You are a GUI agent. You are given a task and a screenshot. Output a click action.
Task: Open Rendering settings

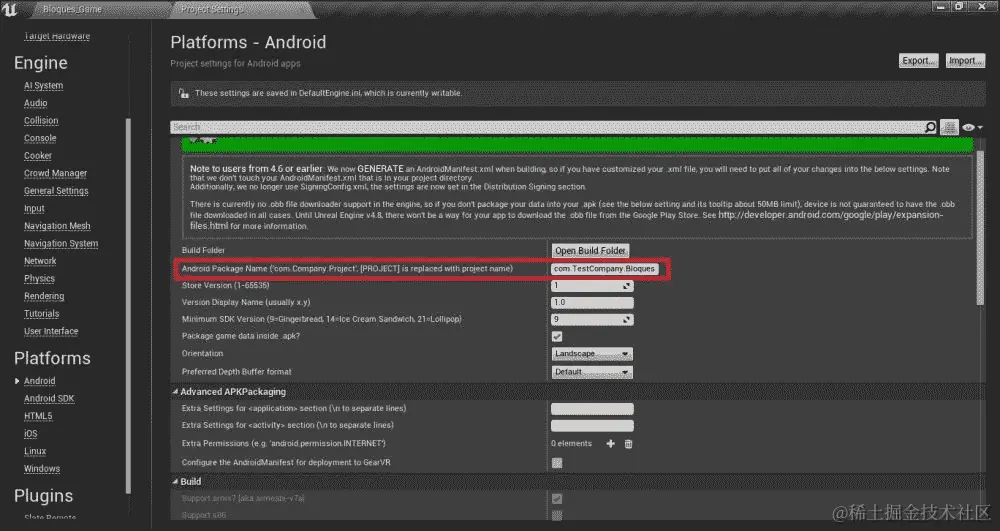click(44, 296)
